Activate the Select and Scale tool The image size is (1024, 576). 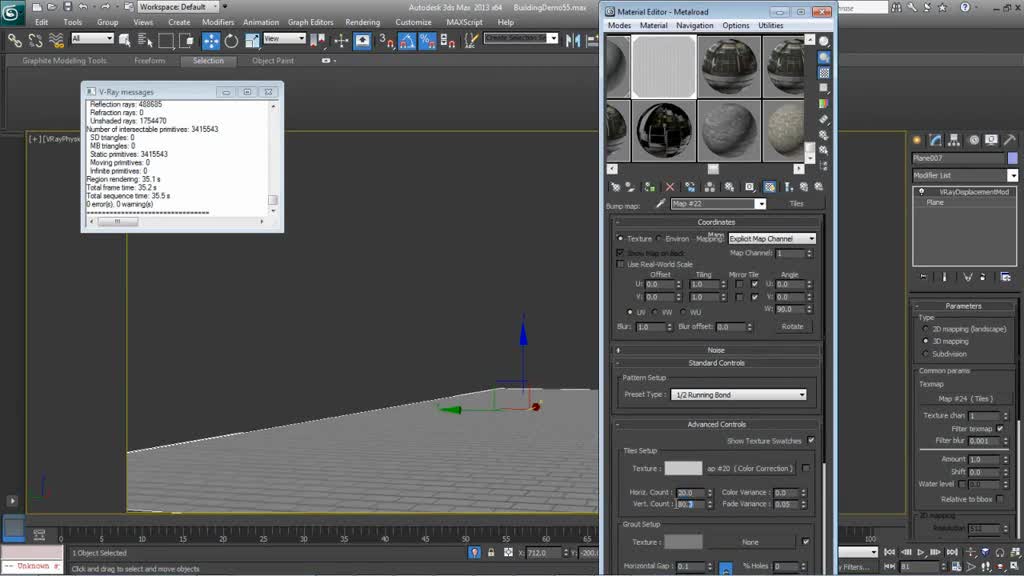pyautogui.click(x=252, y=41)
